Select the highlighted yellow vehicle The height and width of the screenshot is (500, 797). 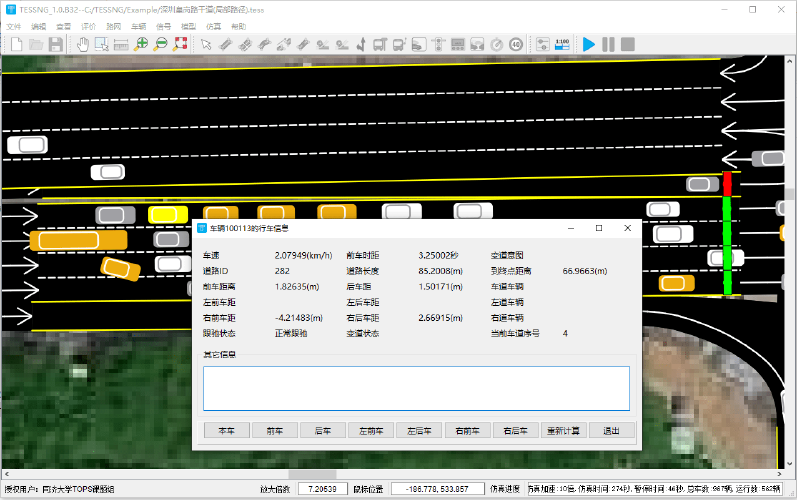pos(168,214)
